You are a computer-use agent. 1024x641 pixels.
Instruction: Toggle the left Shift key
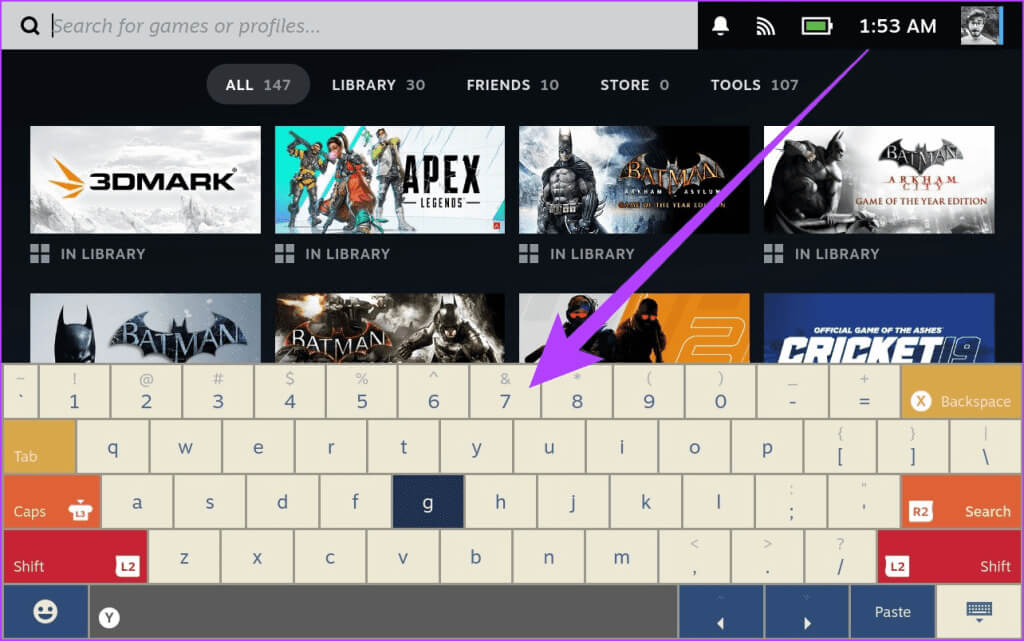click(75, 556)
